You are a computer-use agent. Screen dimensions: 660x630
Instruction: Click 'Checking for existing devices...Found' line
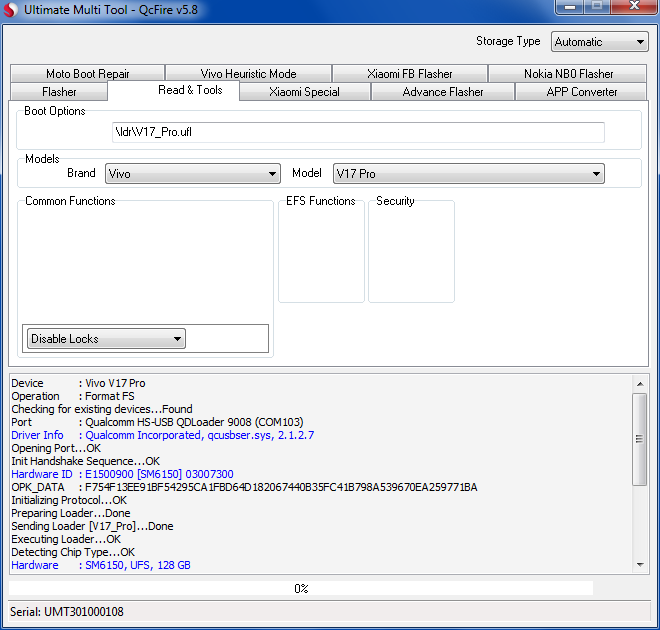click(102, 409)
